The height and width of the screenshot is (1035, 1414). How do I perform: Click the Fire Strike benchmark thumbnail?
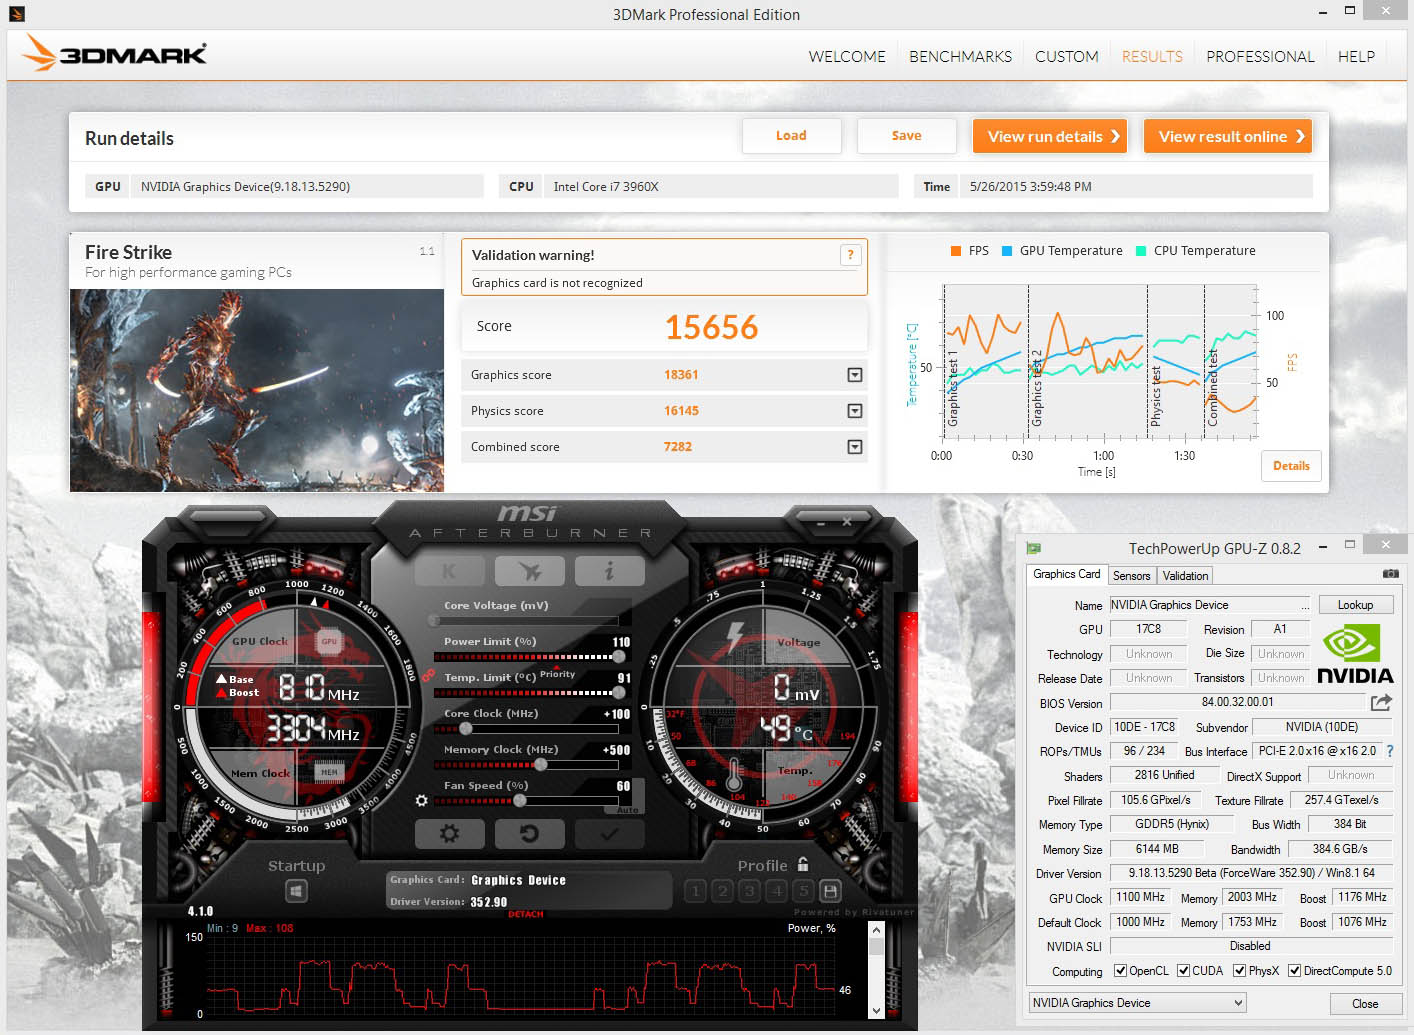pos(257,390)
